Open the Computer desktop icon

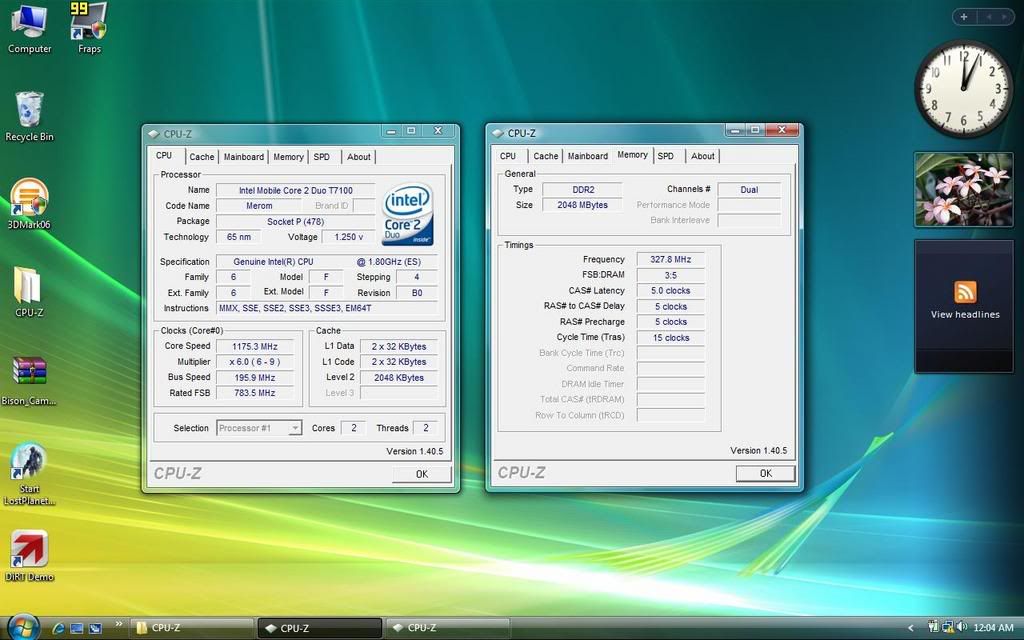click(29, 29)
